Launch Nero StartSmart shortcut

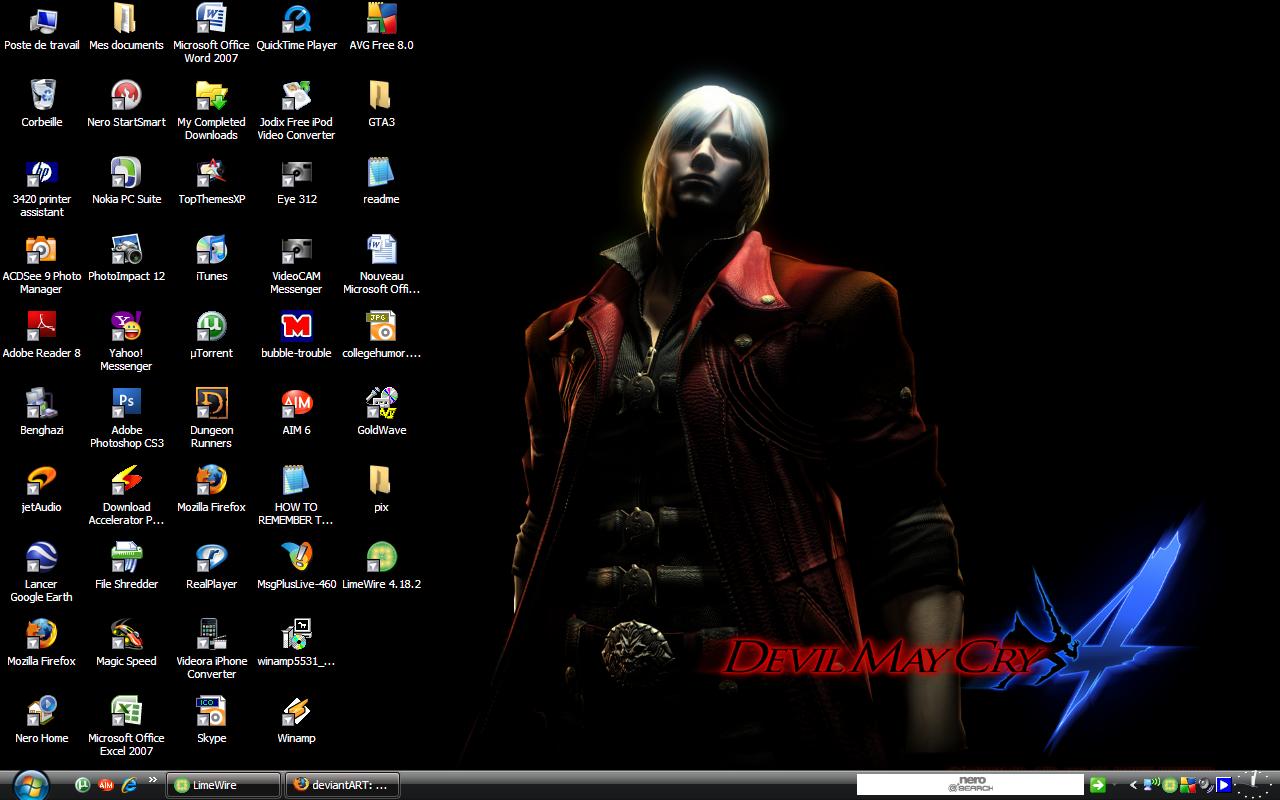126,105
